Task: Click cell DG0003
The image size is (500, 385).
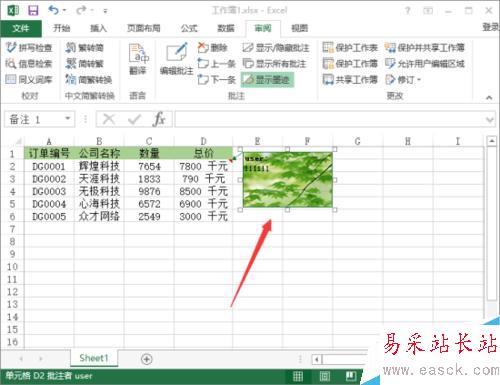Action: (49, 191)
